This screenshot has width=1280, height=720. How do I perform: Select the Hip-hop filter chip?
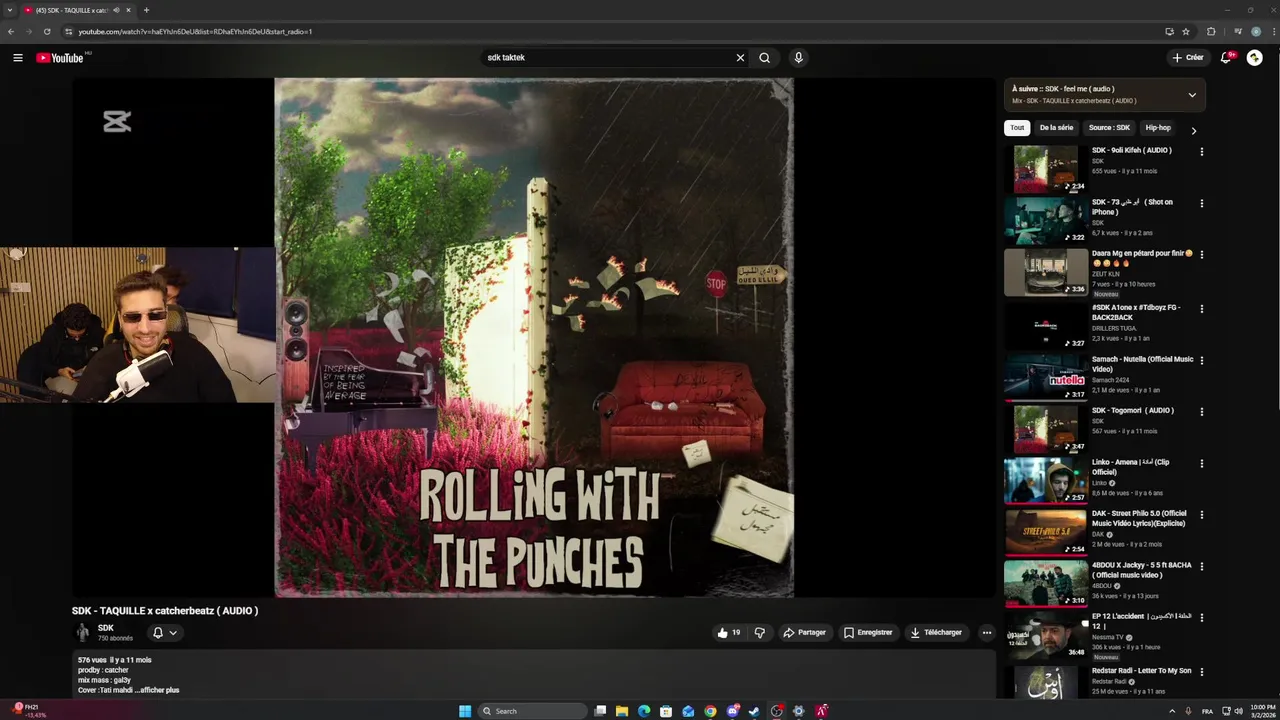(1158, 128)
